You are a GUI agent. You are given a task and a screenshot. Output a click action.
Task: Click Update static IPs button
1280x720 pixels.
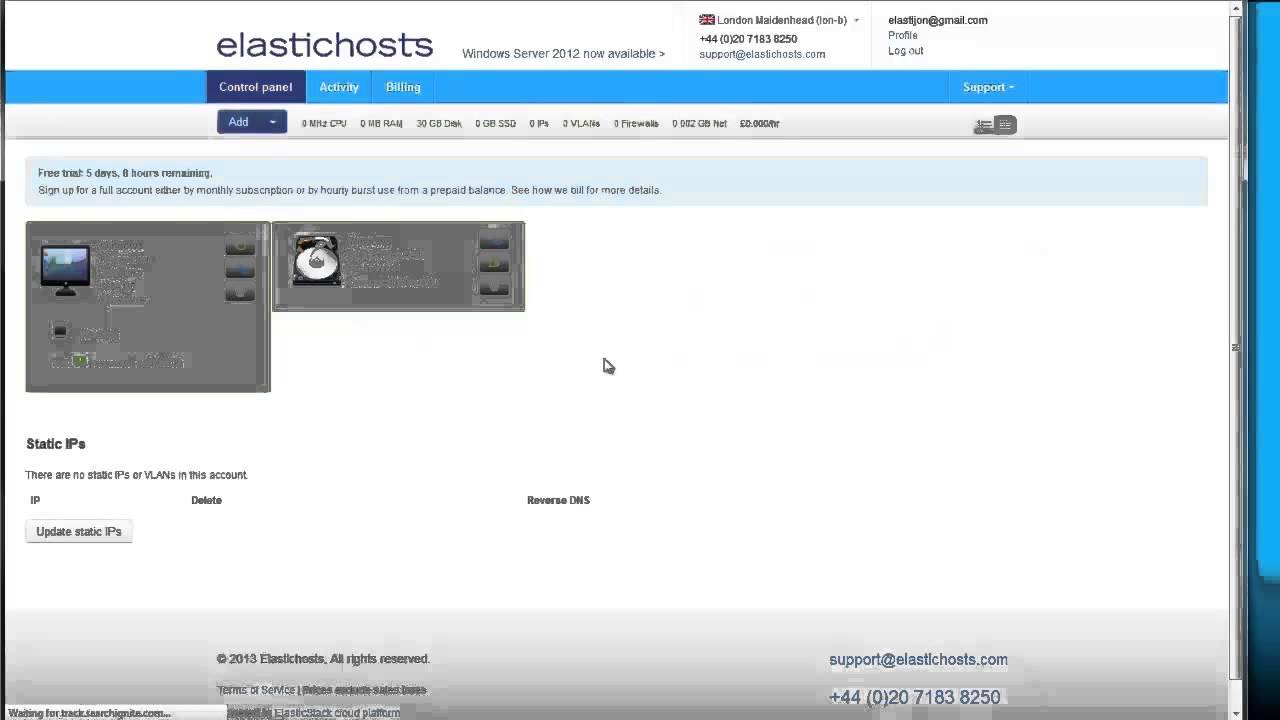tap(79, 532)
